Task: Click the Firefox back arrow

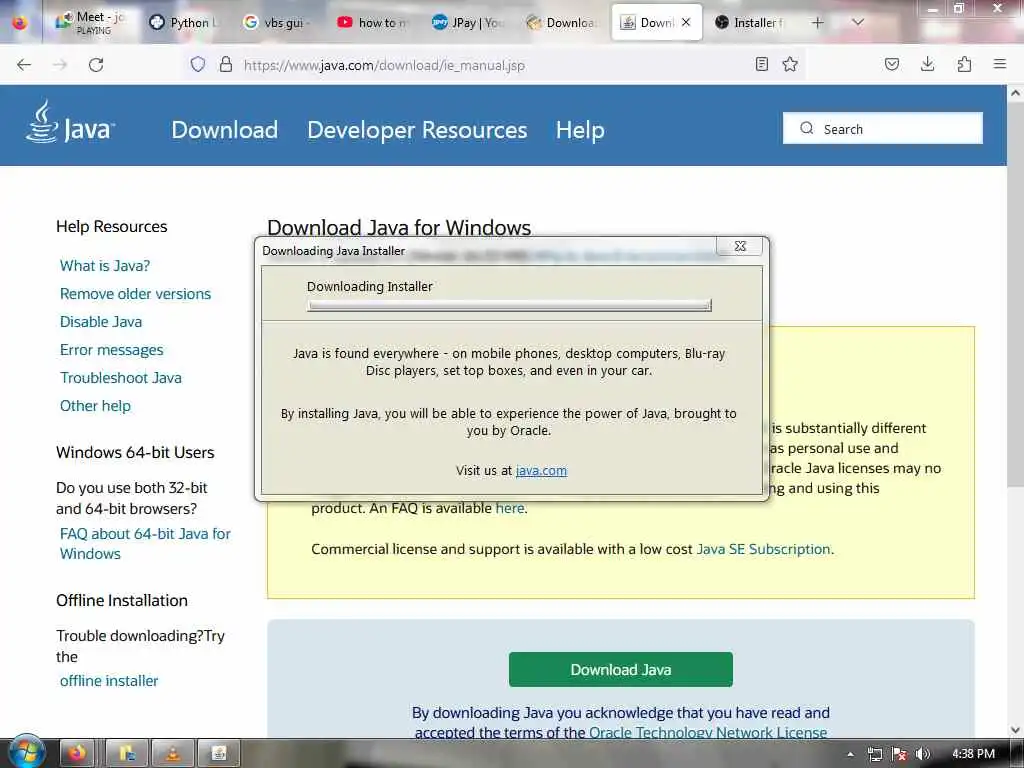Action: tap(24, 65)
